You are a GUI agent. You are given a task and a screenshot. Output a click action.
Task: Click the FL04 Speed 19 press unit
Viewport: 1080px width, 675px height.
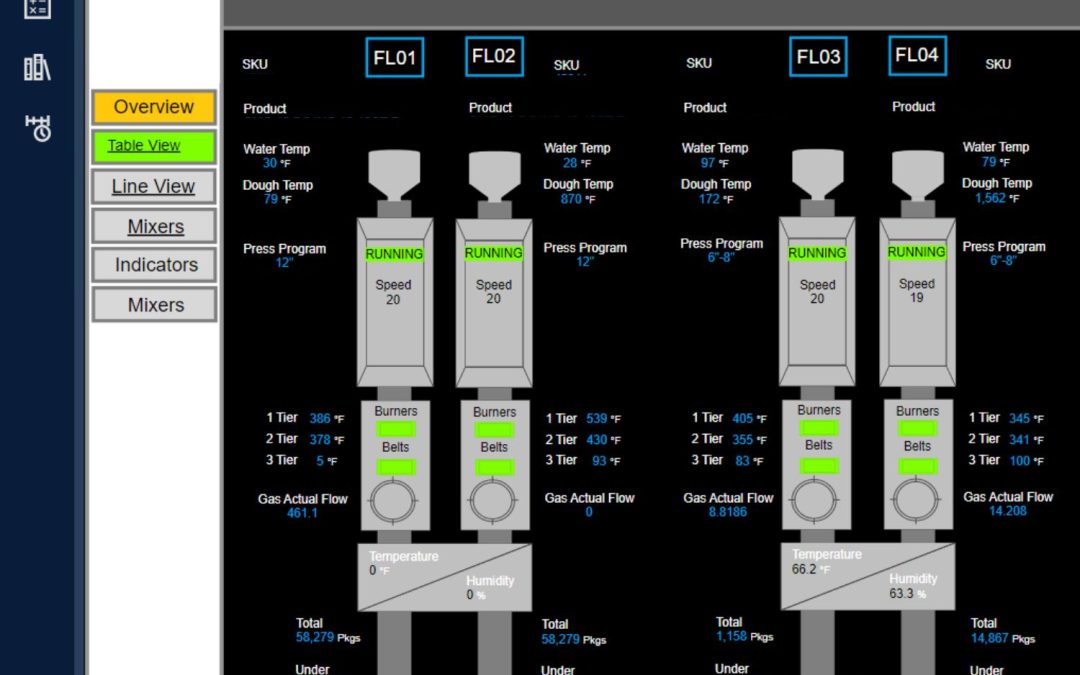pos(917,301)
